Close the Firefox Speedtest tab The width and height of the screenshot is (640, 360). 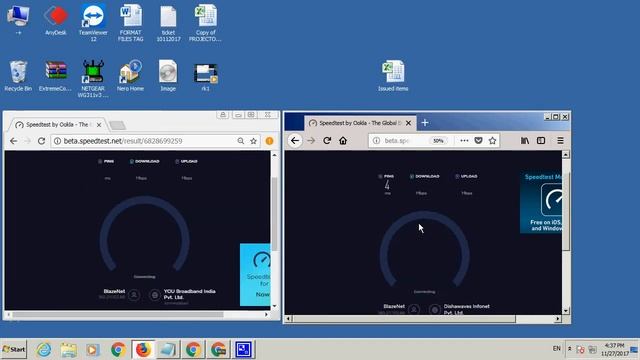409,123
